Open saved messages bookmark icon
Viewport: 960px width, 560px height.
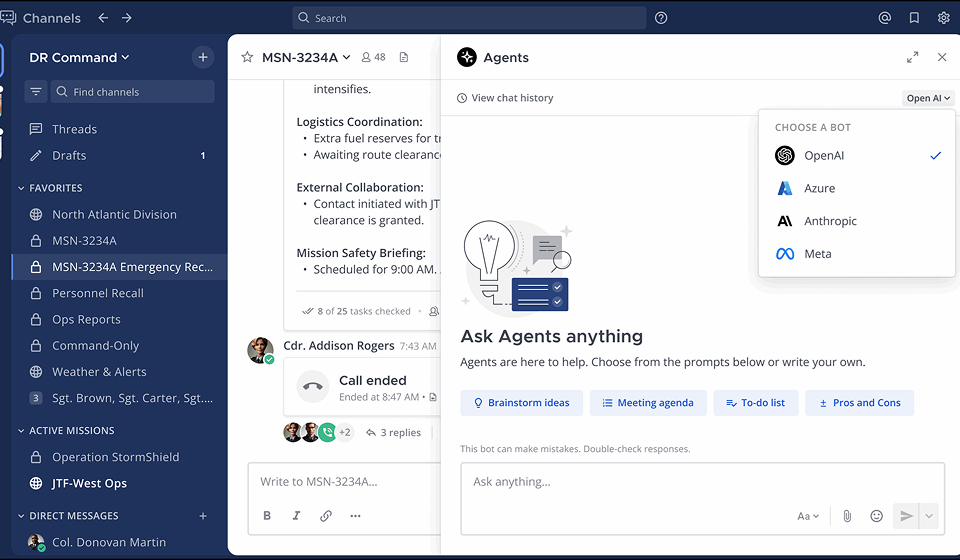coord(914,18)
